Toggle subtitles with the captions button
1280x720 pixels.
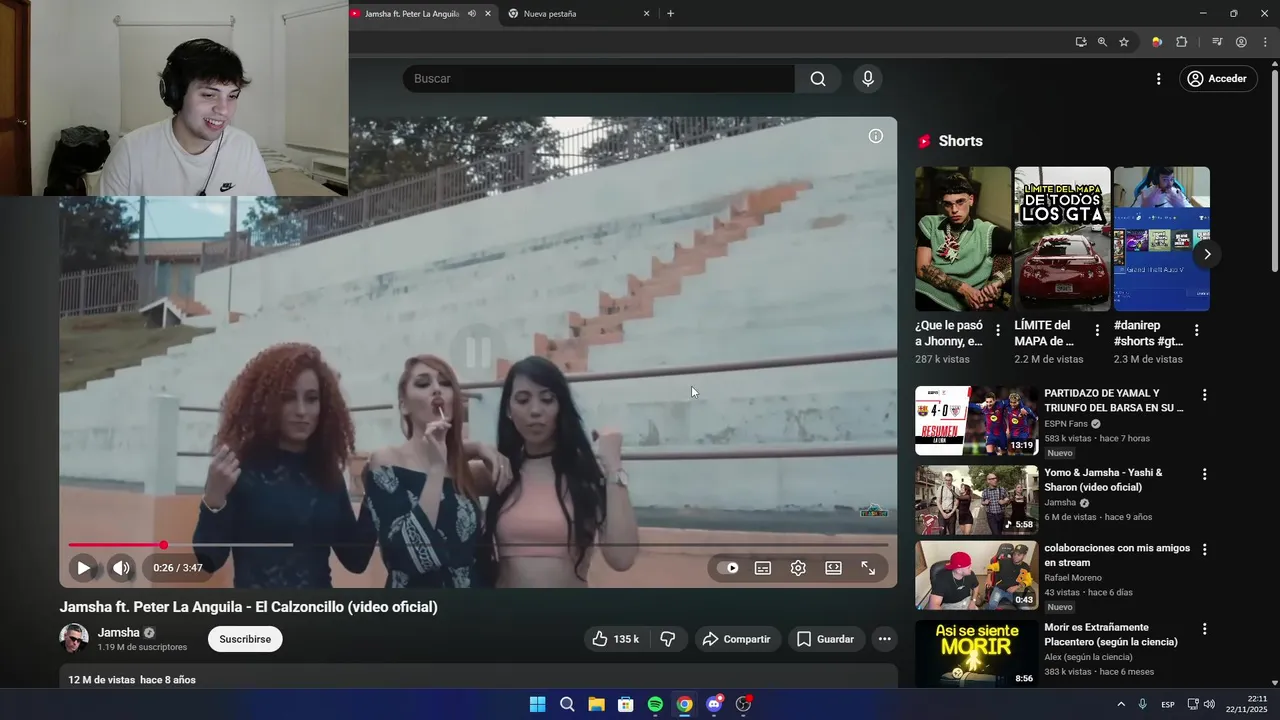pyautogui.click(x=763, y=568)
